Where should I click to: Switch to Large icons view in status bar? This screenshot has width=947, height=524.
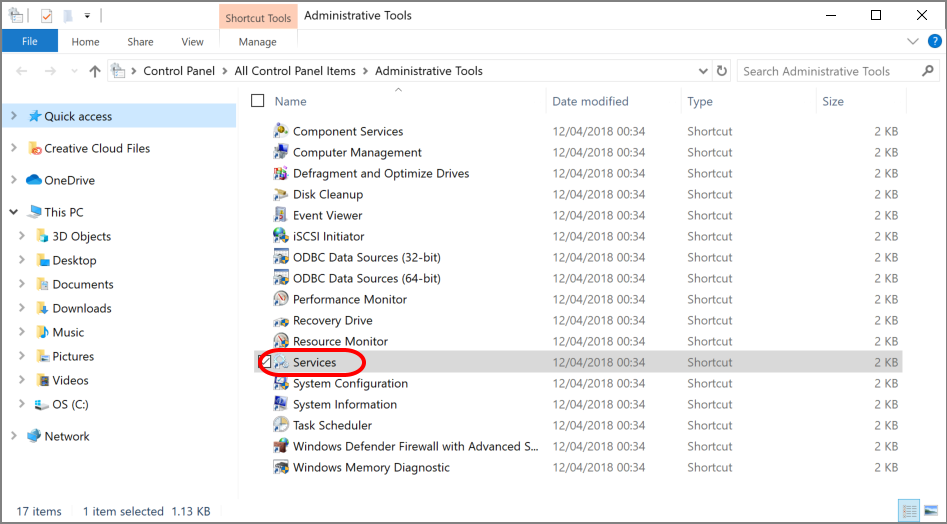click(931, 511)
